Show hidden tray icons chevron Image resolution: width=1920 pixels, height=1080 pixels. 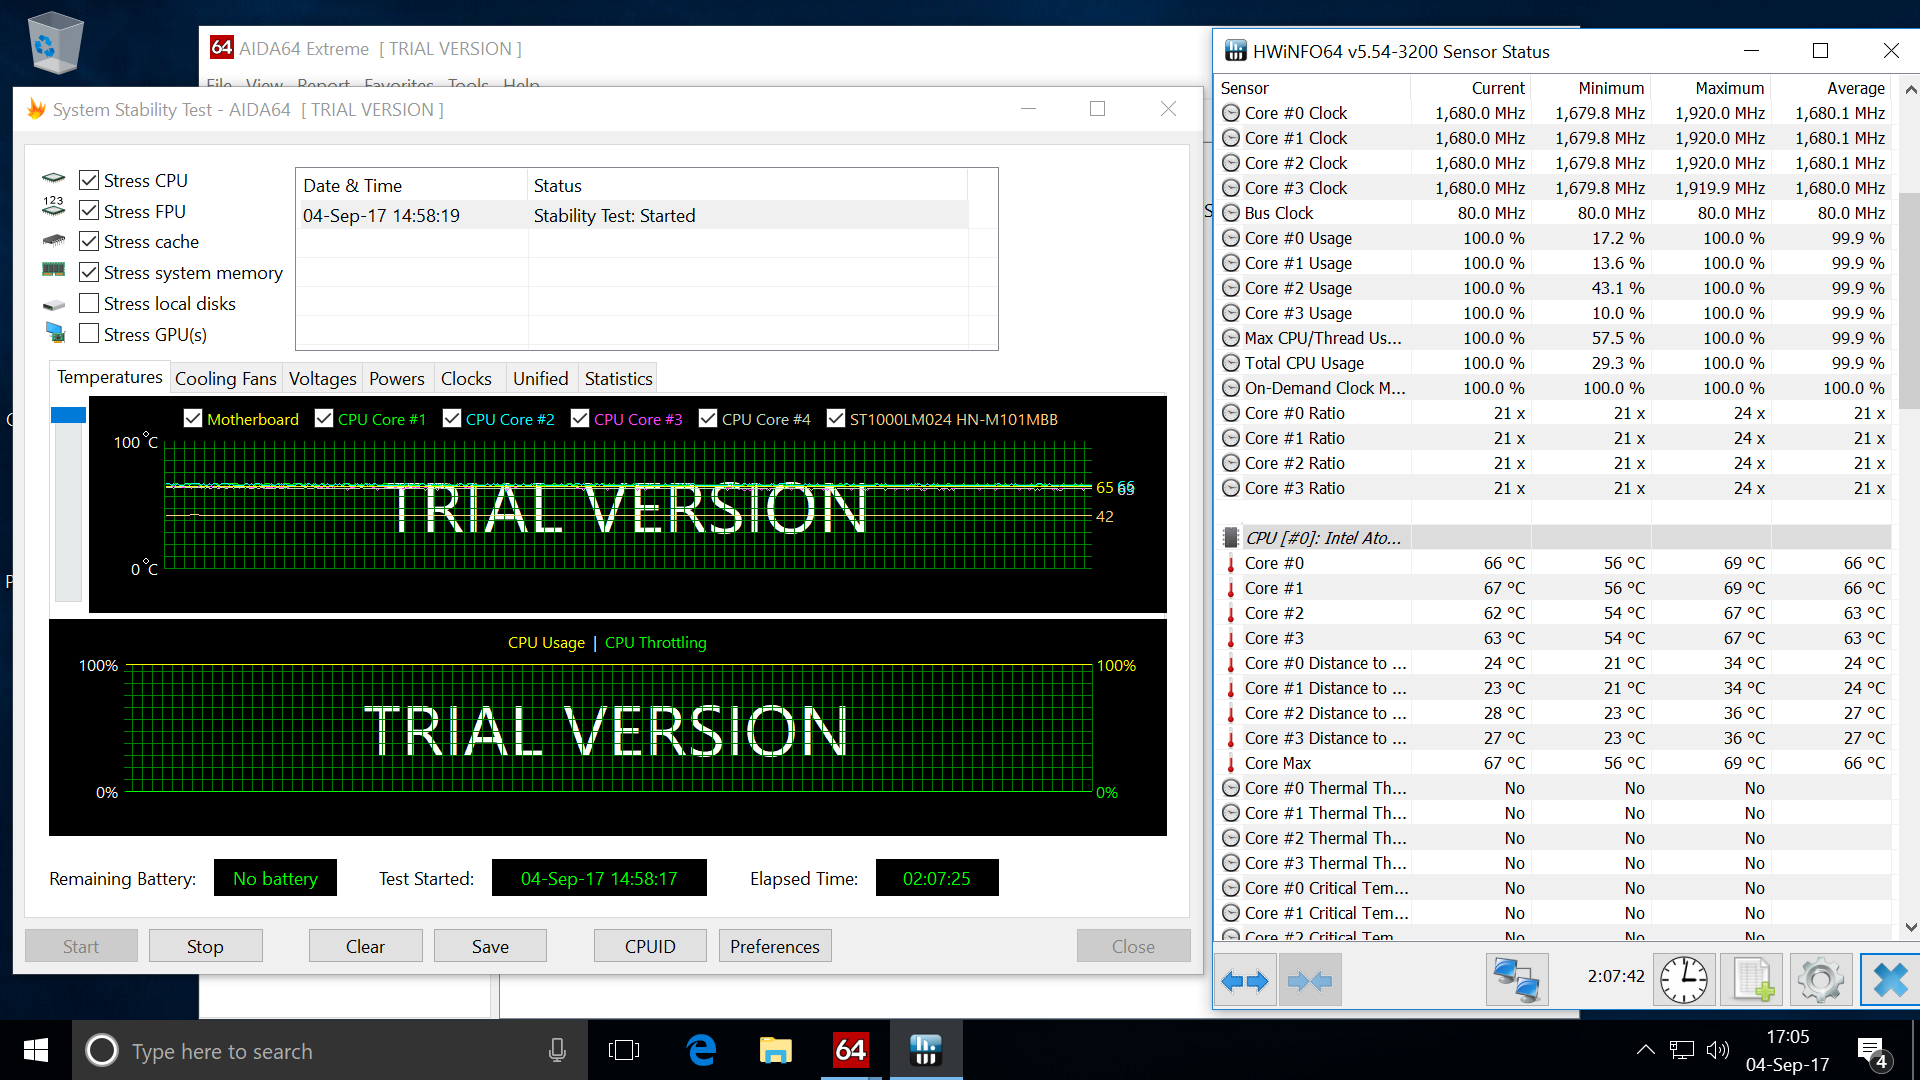1645,1050
